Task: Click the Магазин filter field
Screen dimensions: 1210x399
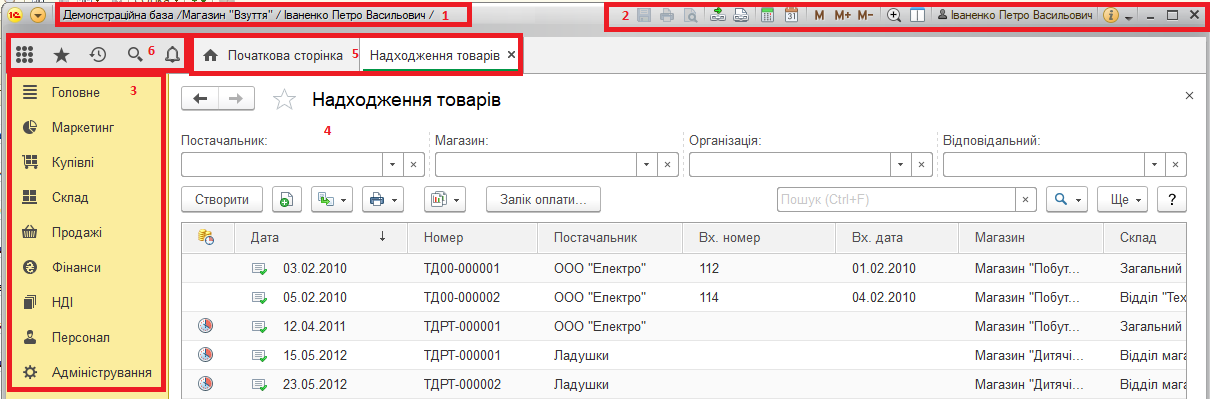Action: tap(536, 164)
